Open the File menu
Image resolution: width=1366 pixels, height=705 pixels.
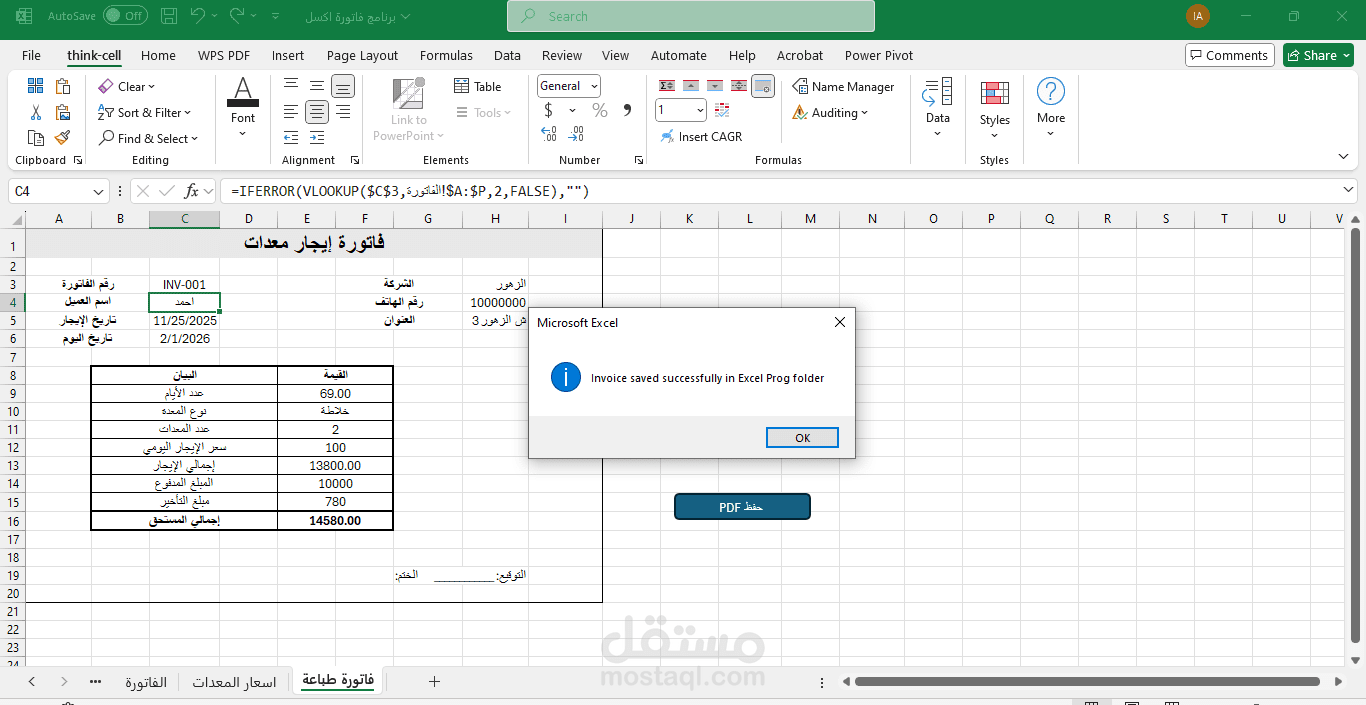[31, 56]
